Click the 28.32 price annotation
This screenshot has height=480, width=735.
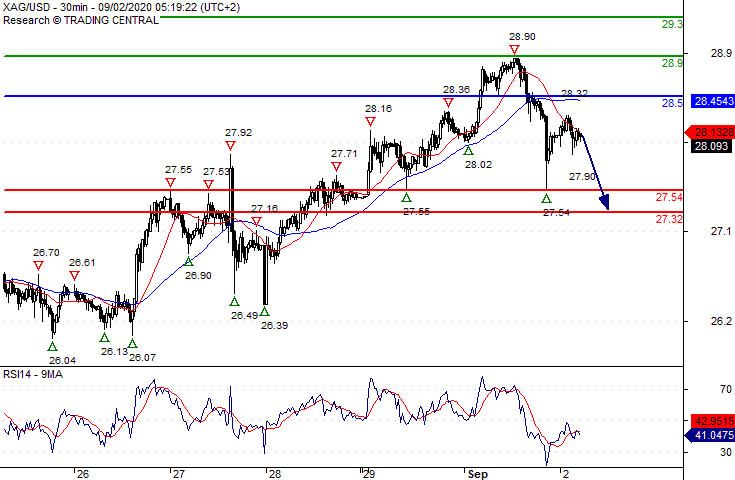click(x=574, y=94)
